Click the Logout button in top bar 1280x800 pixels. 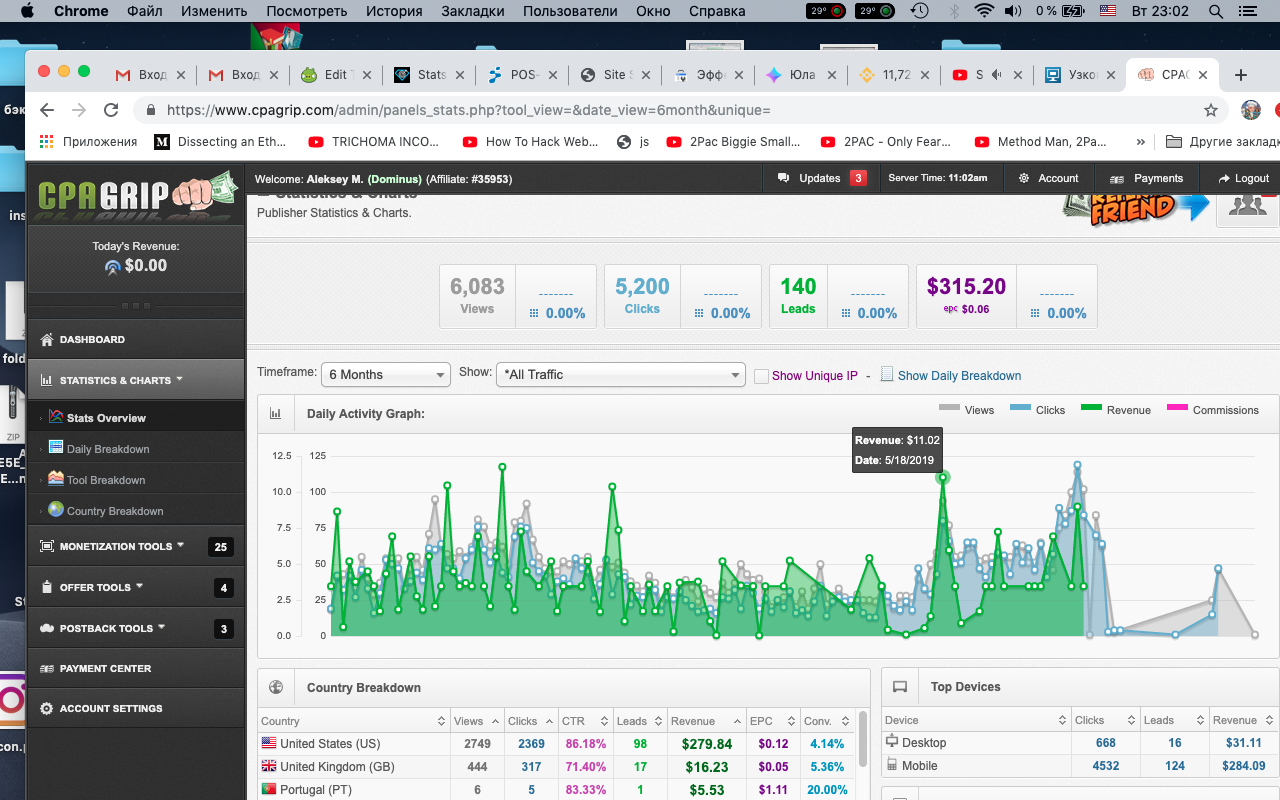(x=1243, y=178)
